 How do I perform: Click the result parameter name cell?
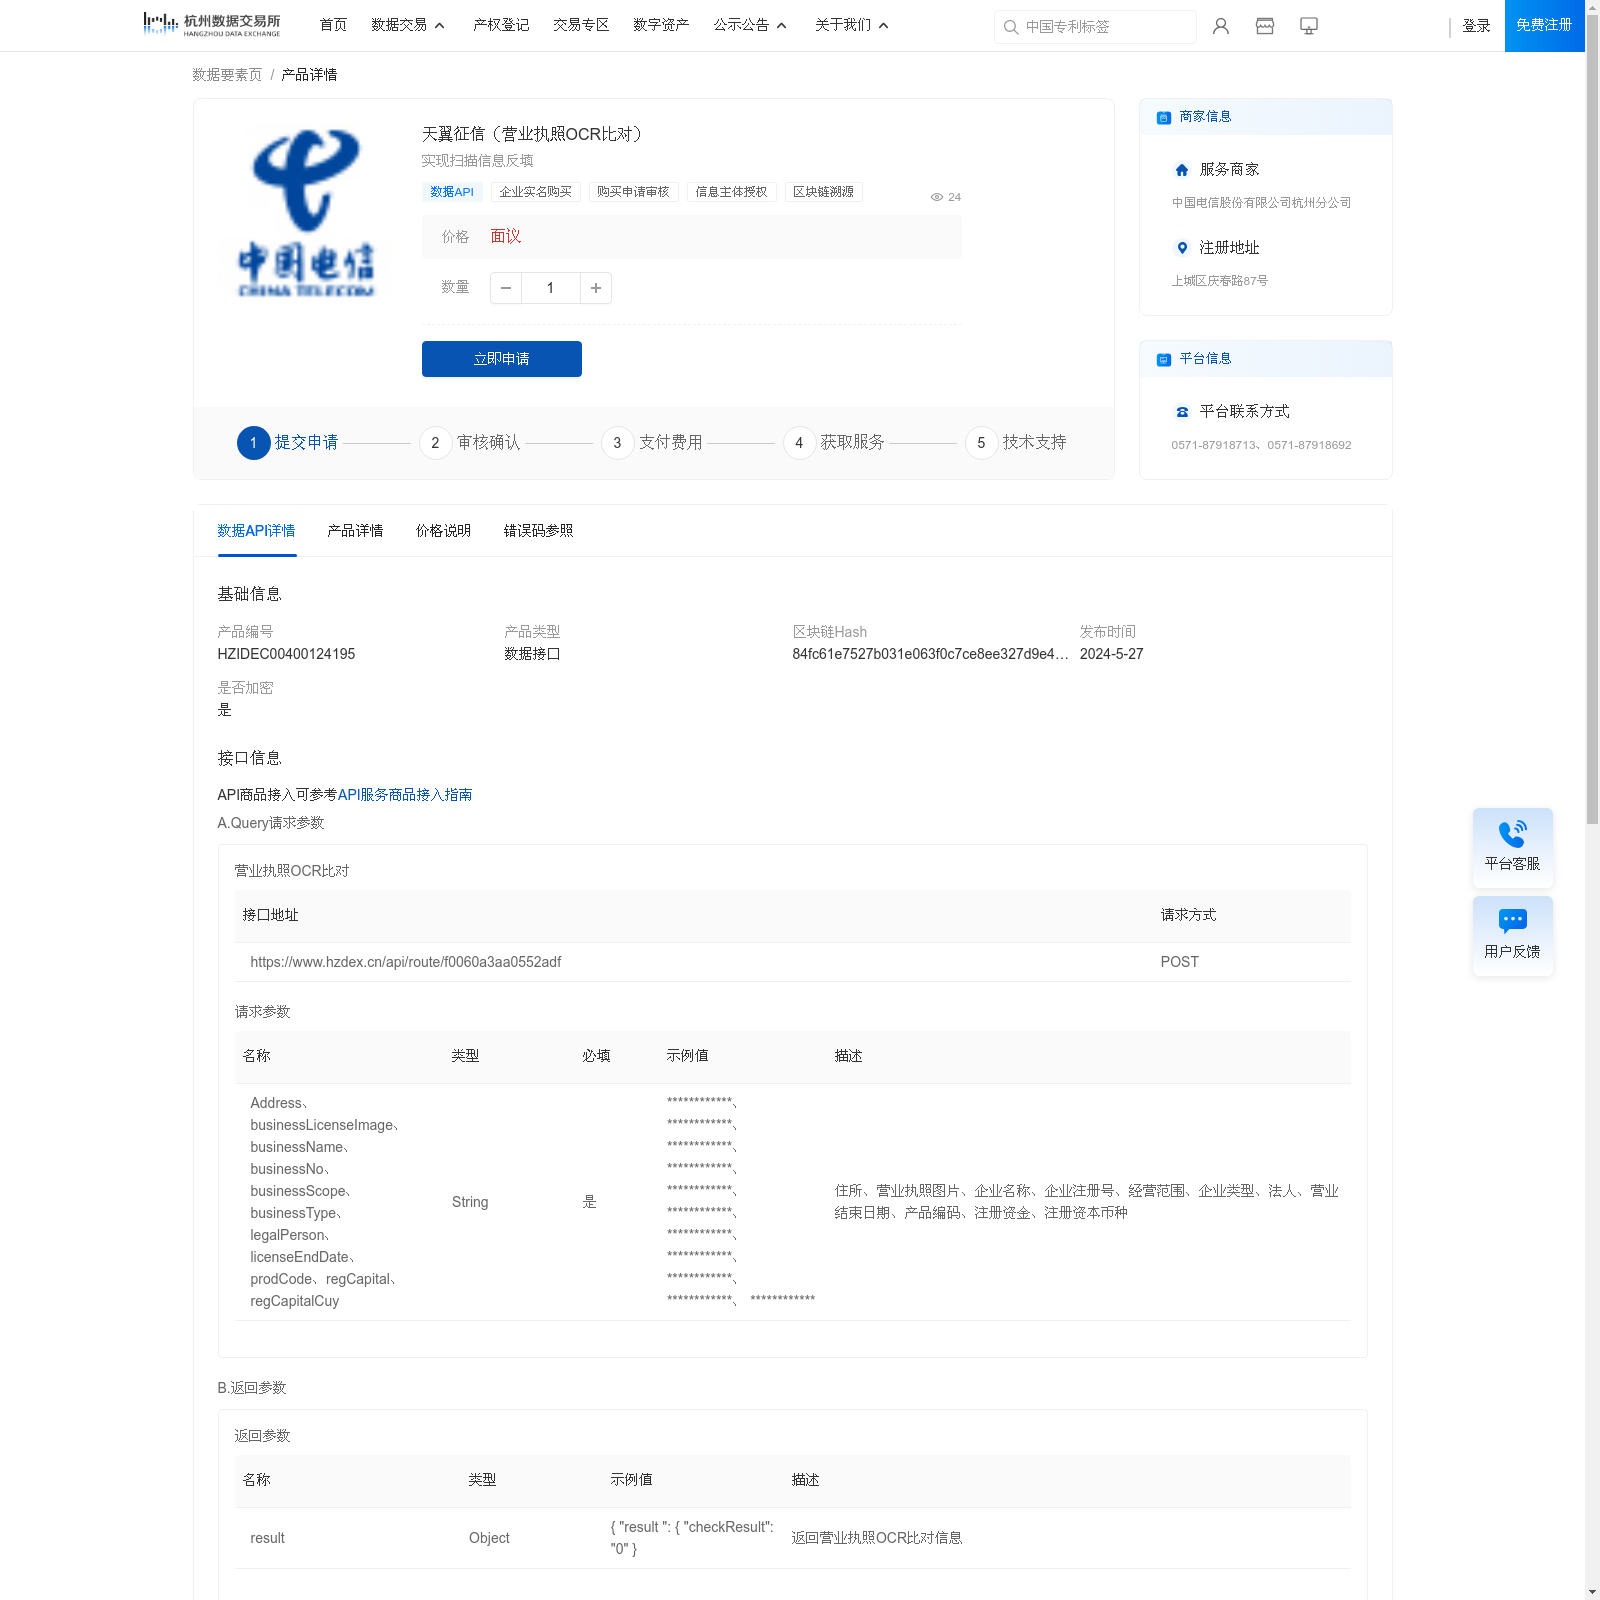click(267, 1538)
